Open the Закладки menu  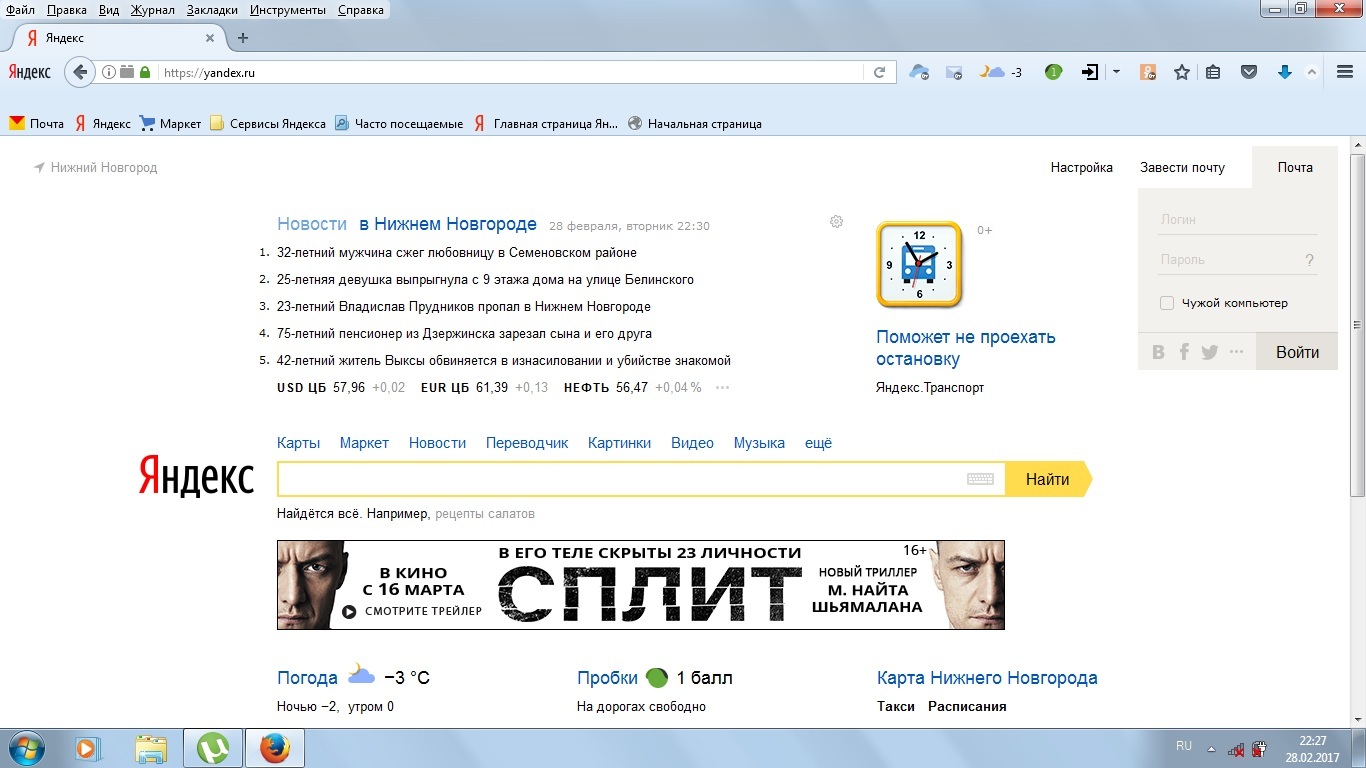tap(213, 10)
